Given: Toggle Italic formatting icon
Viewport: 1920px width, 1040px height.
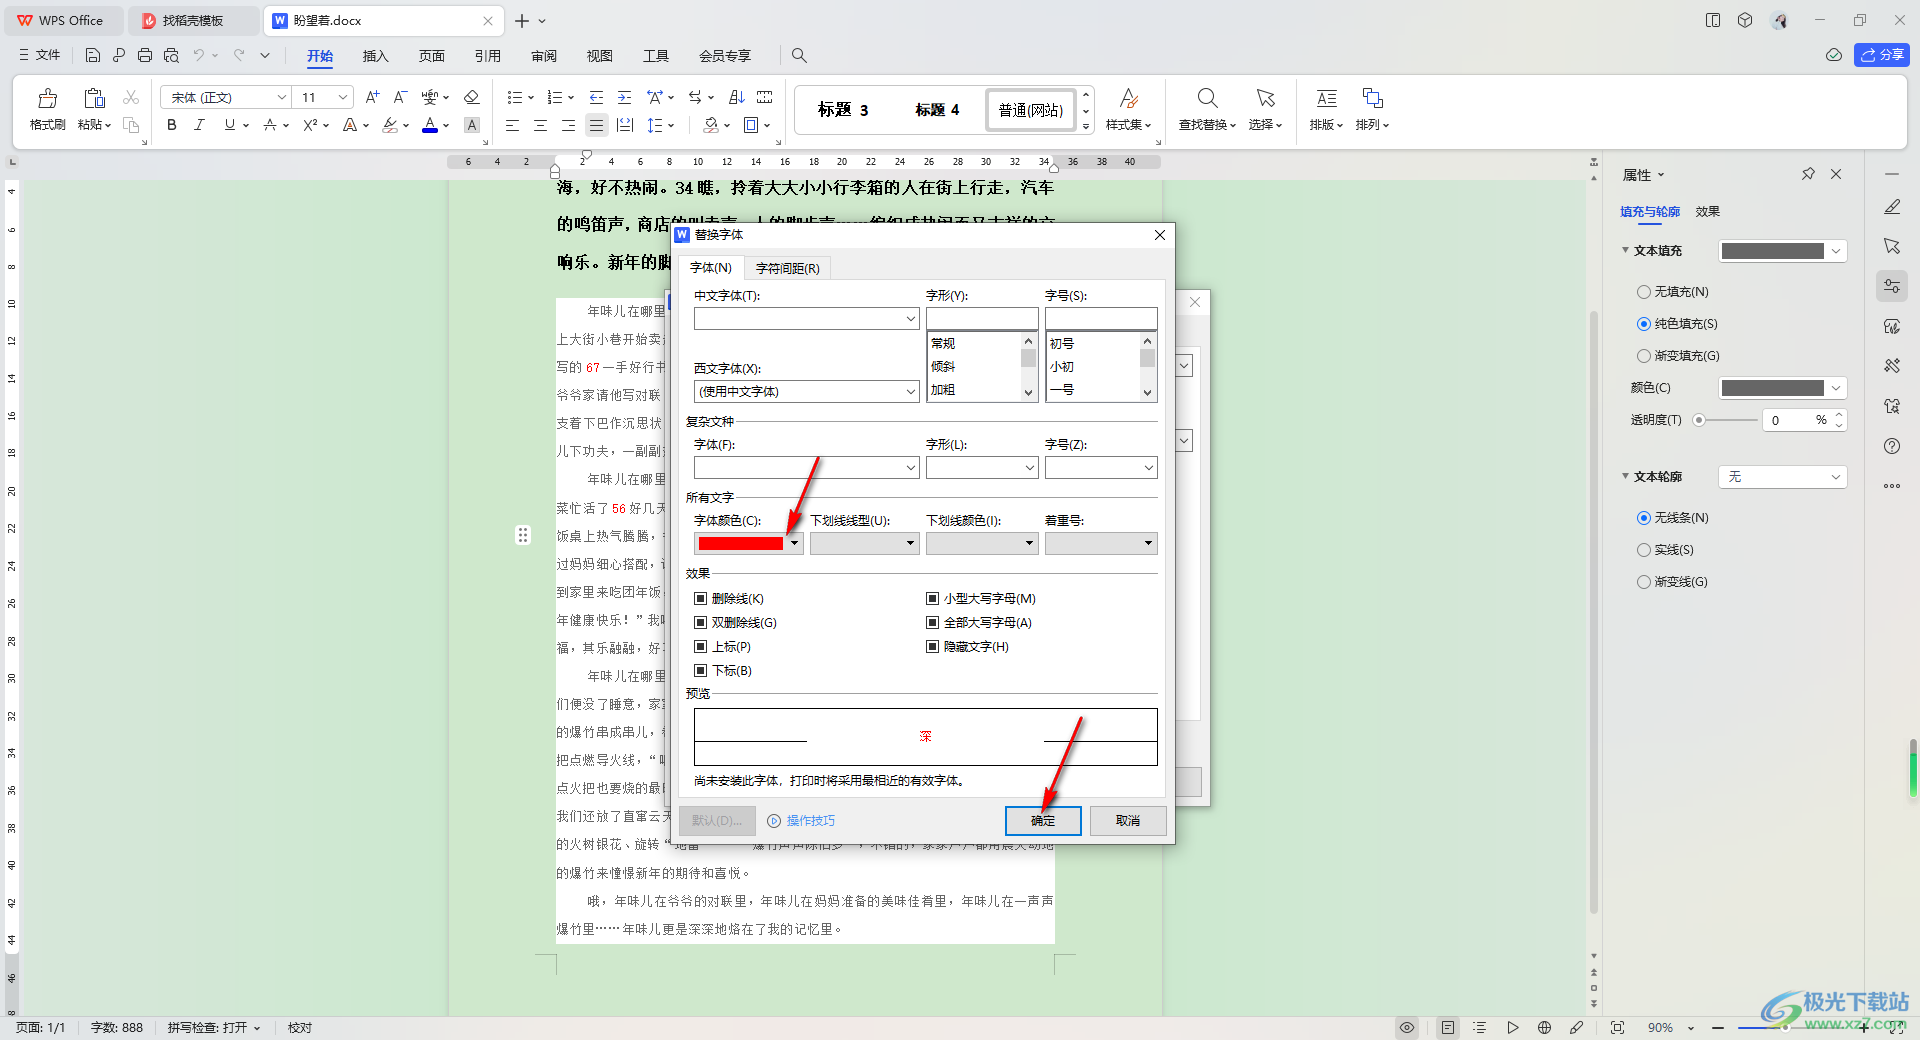Looking at the screenshot, I should pos(199,125).
